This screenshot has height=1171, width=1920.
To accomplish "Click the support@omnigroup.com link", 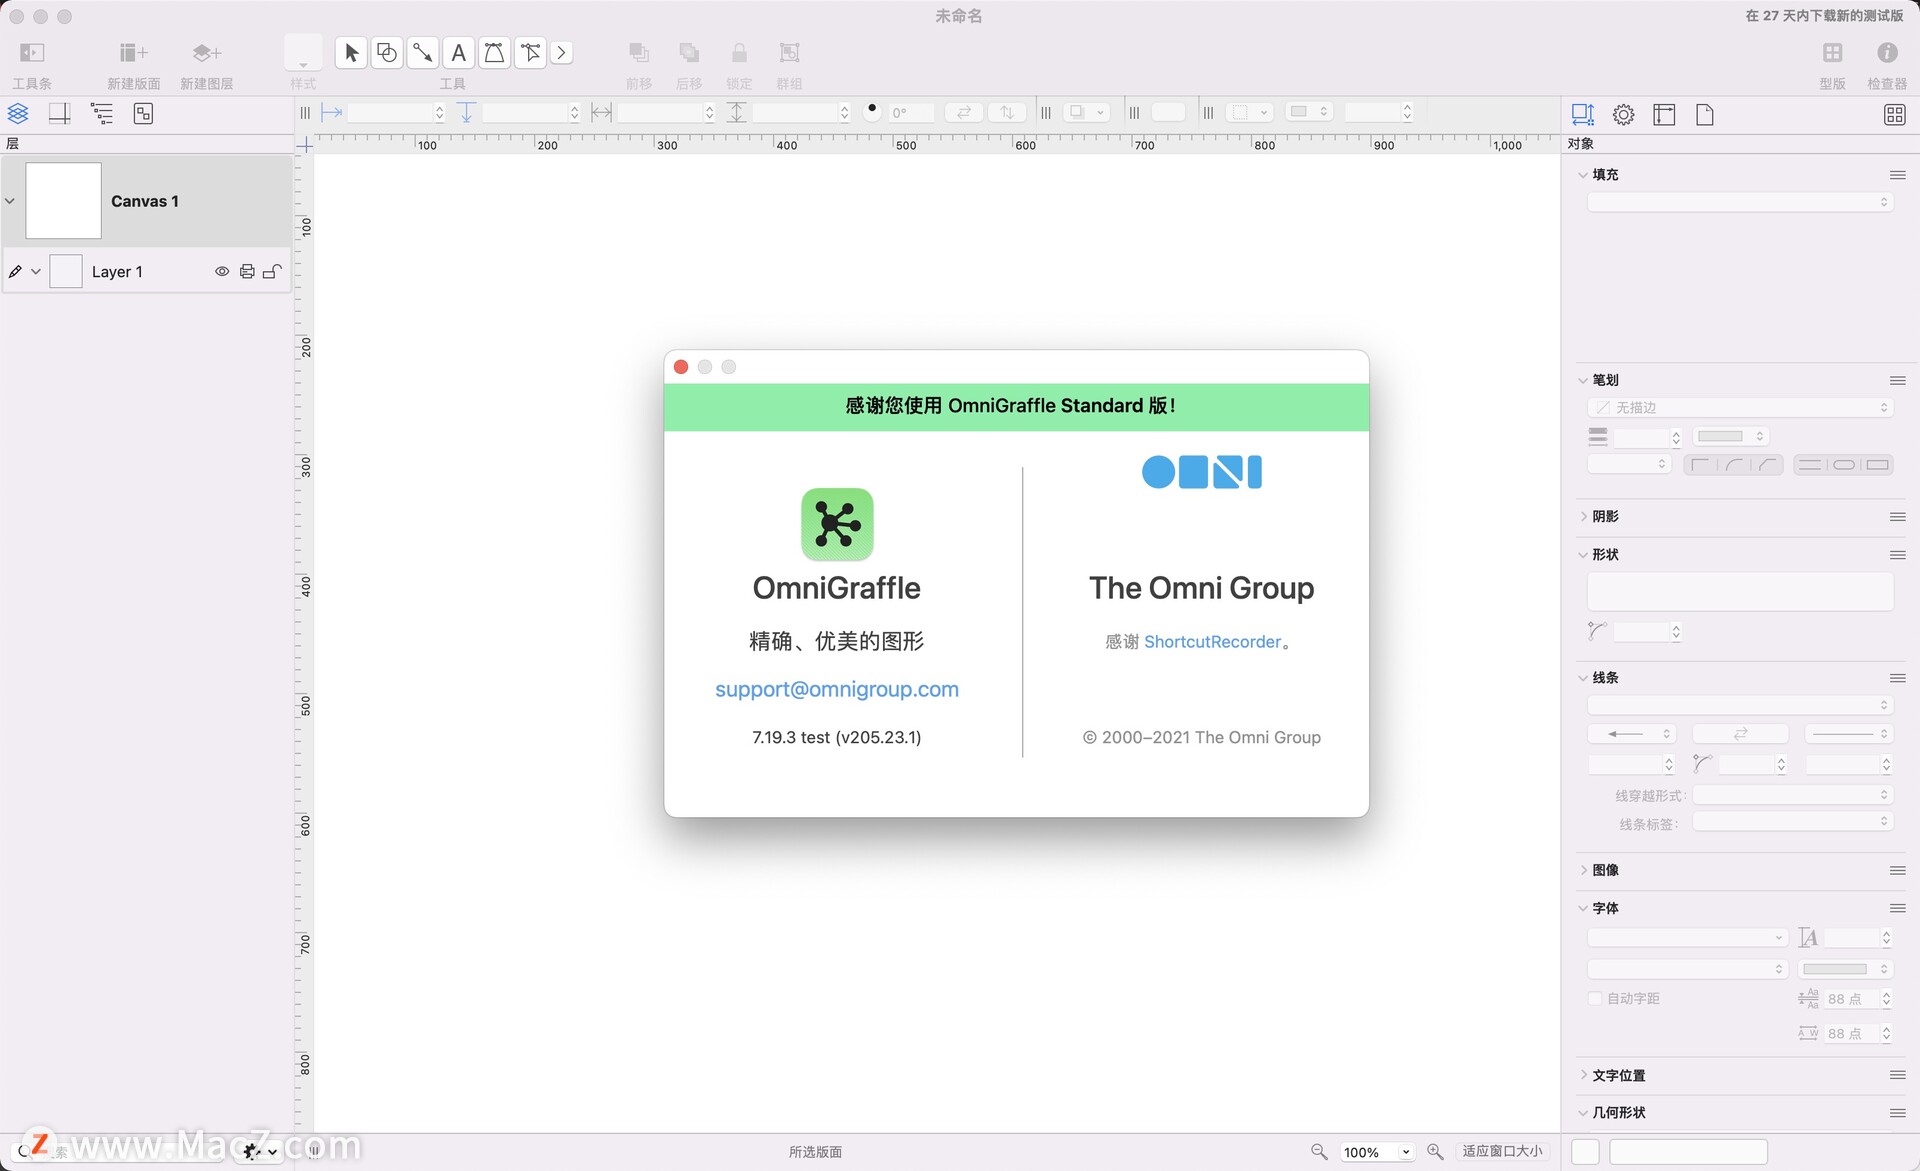I will (837, 689).
